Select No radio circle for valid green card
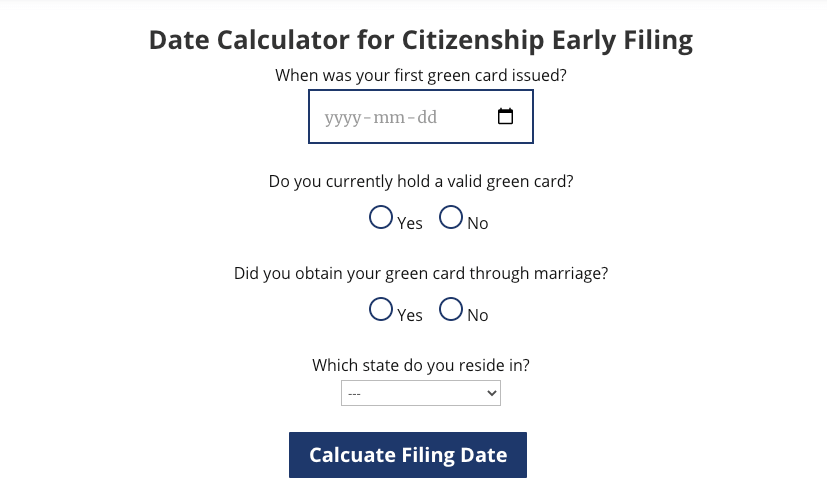The height and width of the screenshot is (502, 827). pyautogui.click(x=451, y=217)
